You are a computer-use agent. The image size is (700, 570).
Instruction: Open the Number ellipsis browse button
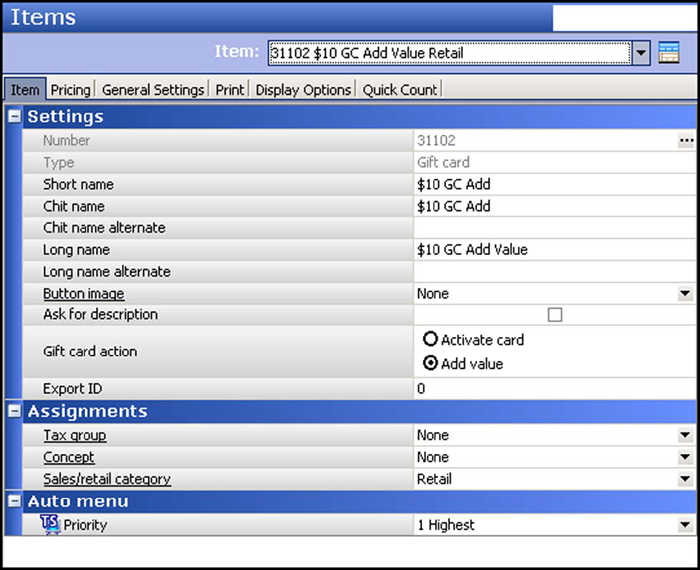pyautogui.click(x=686, y=141)
